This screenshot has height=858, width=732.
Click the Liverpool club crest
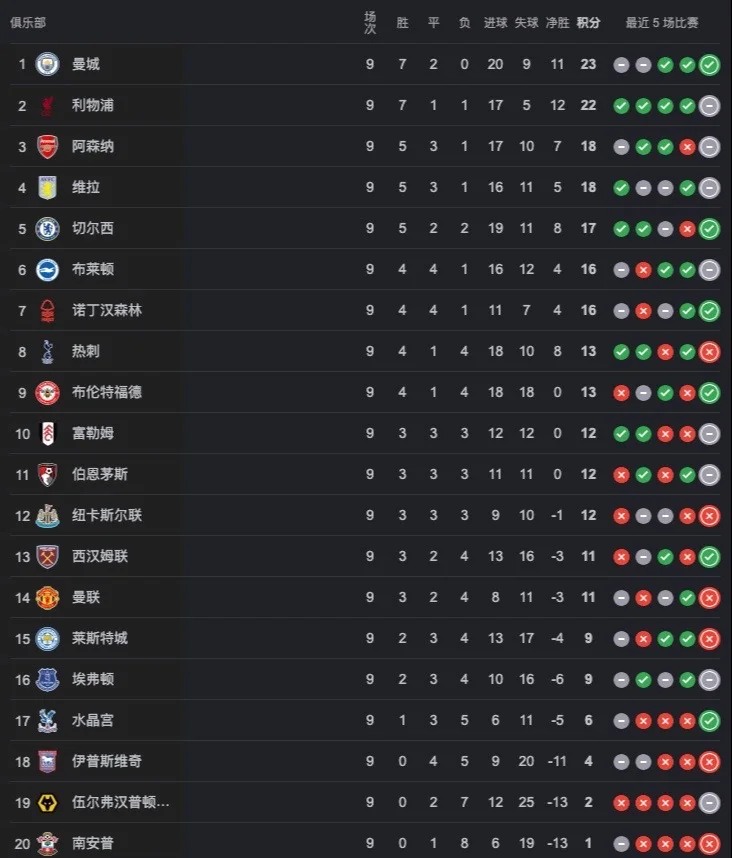coord(47,105)
